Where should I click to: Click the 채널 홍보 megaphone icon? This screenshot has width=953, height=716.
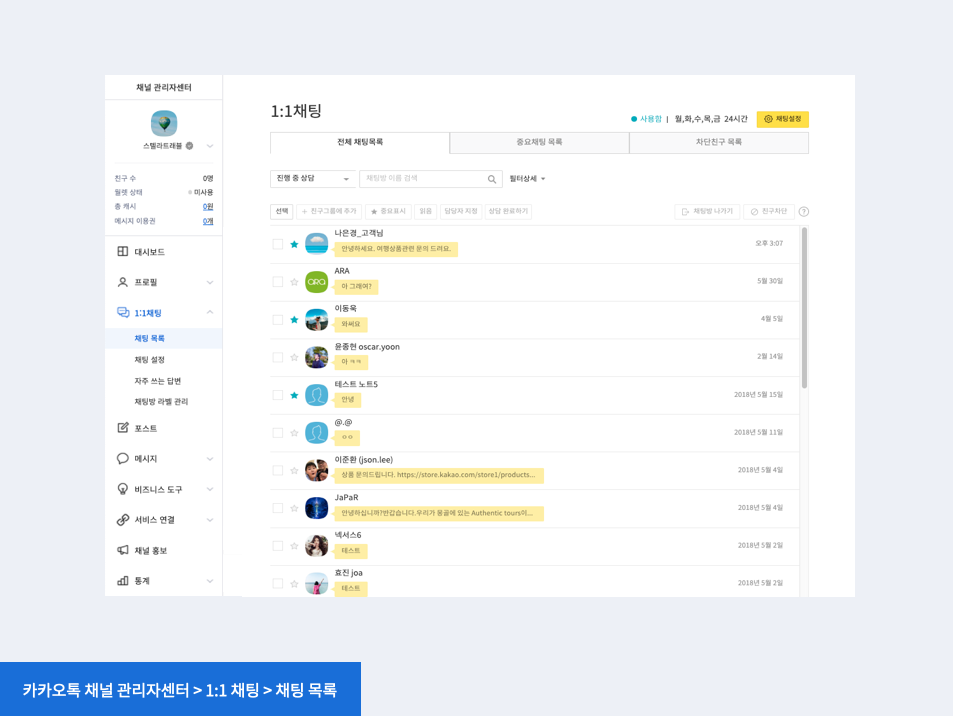[x=123, y=550]
